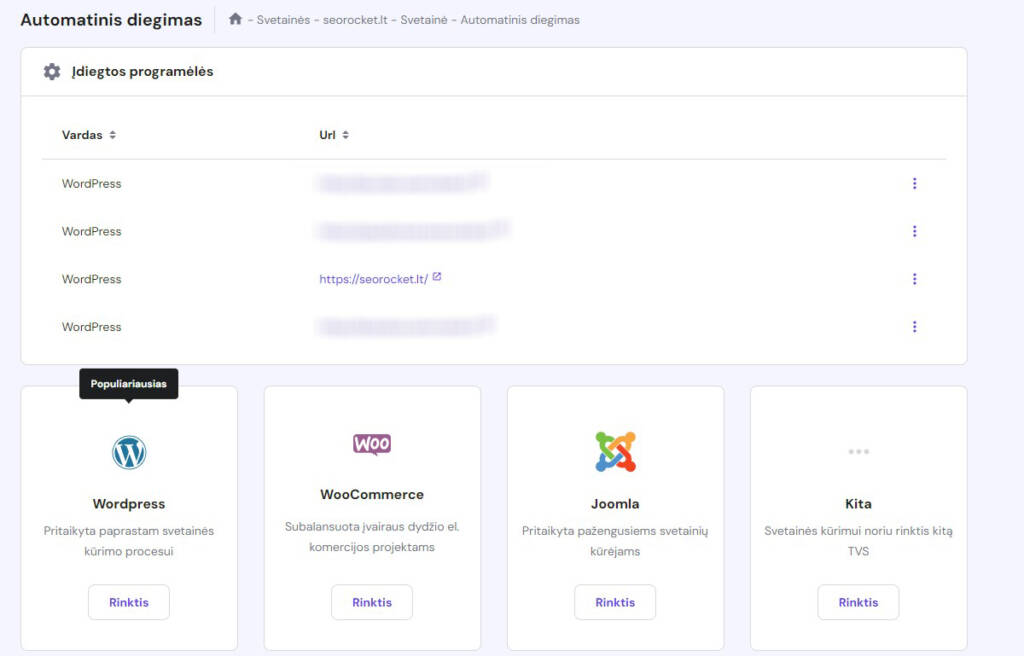Click the Populiariausias tooltip badge
This screenshot has height=656, width=1024.
click(x=129, y=384)
